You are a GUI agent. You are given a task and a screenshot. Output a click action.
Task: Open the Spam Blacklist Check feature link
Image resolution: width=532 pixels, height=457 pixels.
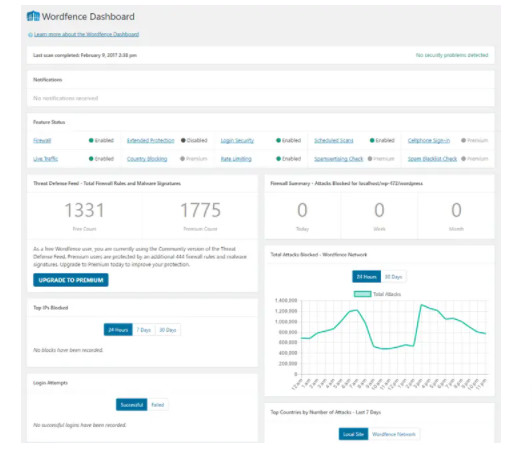click(x=432, y=159)
